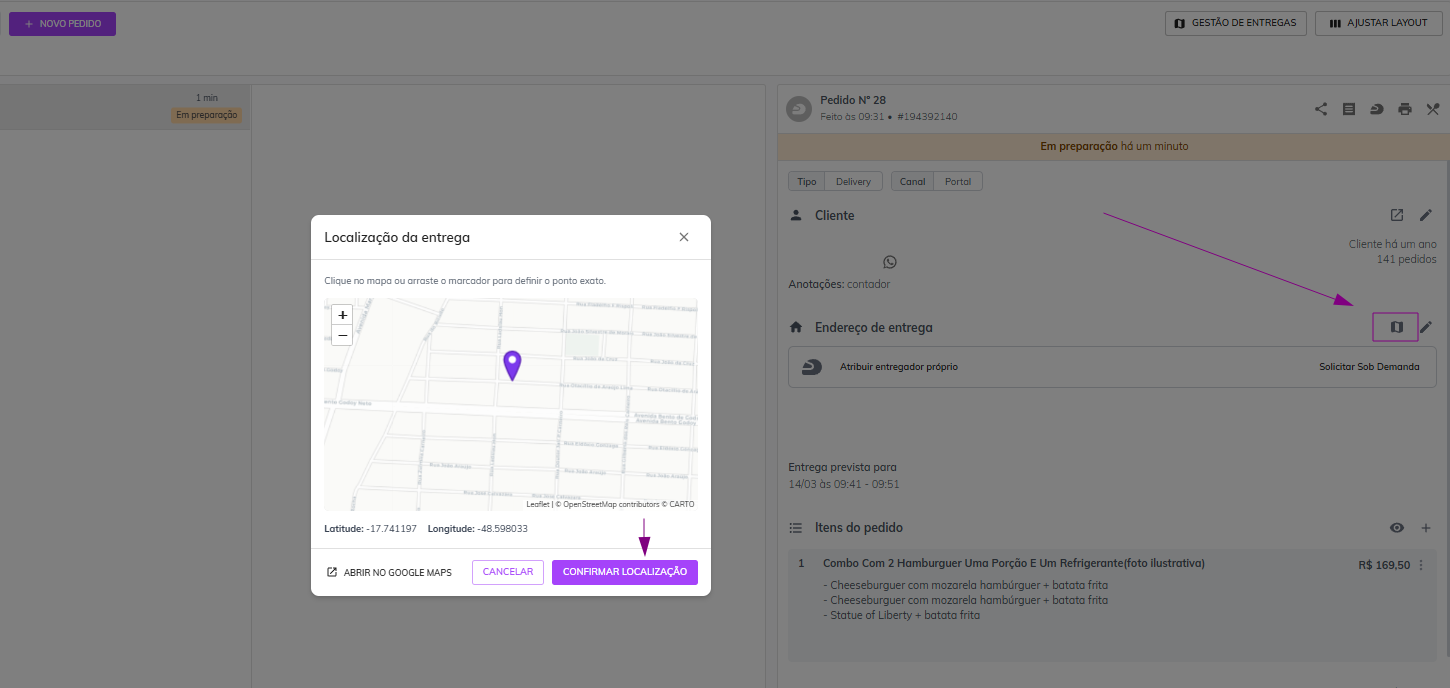Open client details in external window icon
Screen dimensions: 1450x688
(1397, 215)
